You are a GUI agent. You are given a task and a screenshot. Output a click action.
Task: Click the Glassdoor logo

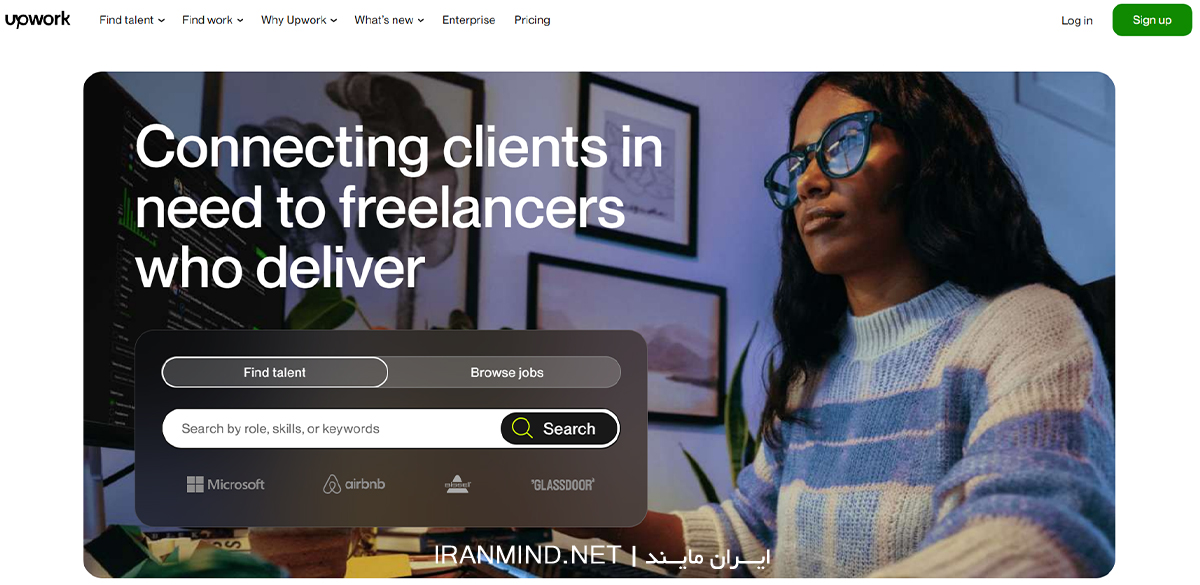tap(562, 484)
